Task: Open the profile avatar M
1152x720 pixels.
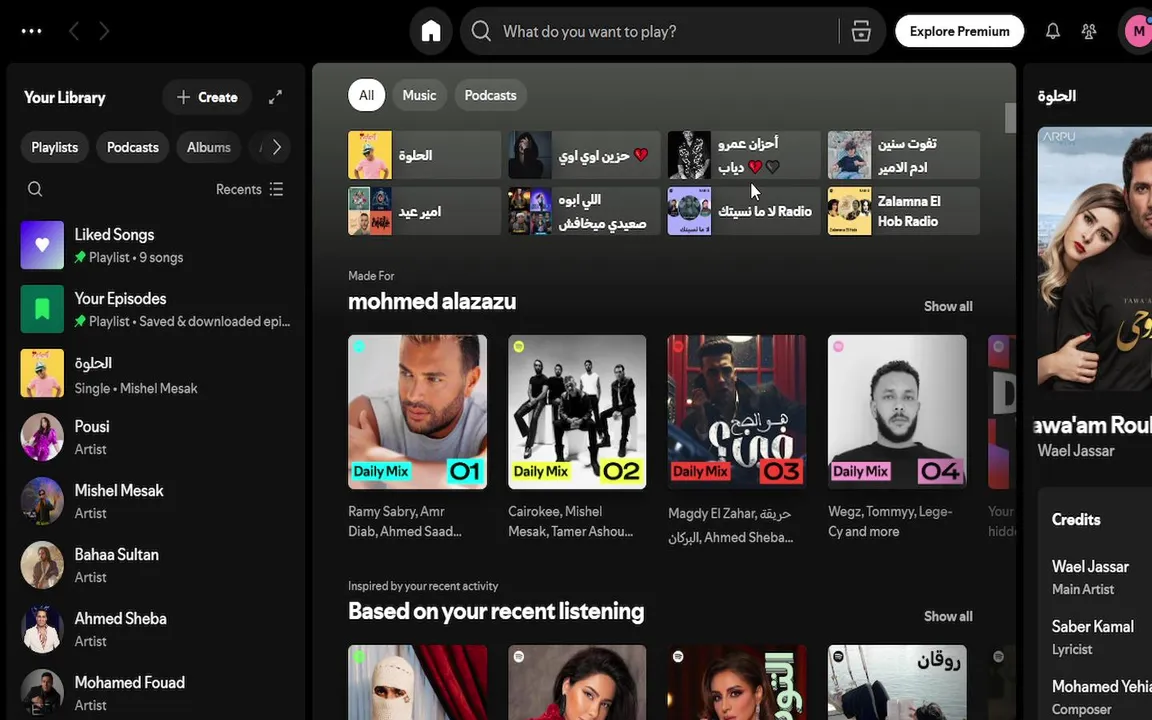Action: [1137, 31]
